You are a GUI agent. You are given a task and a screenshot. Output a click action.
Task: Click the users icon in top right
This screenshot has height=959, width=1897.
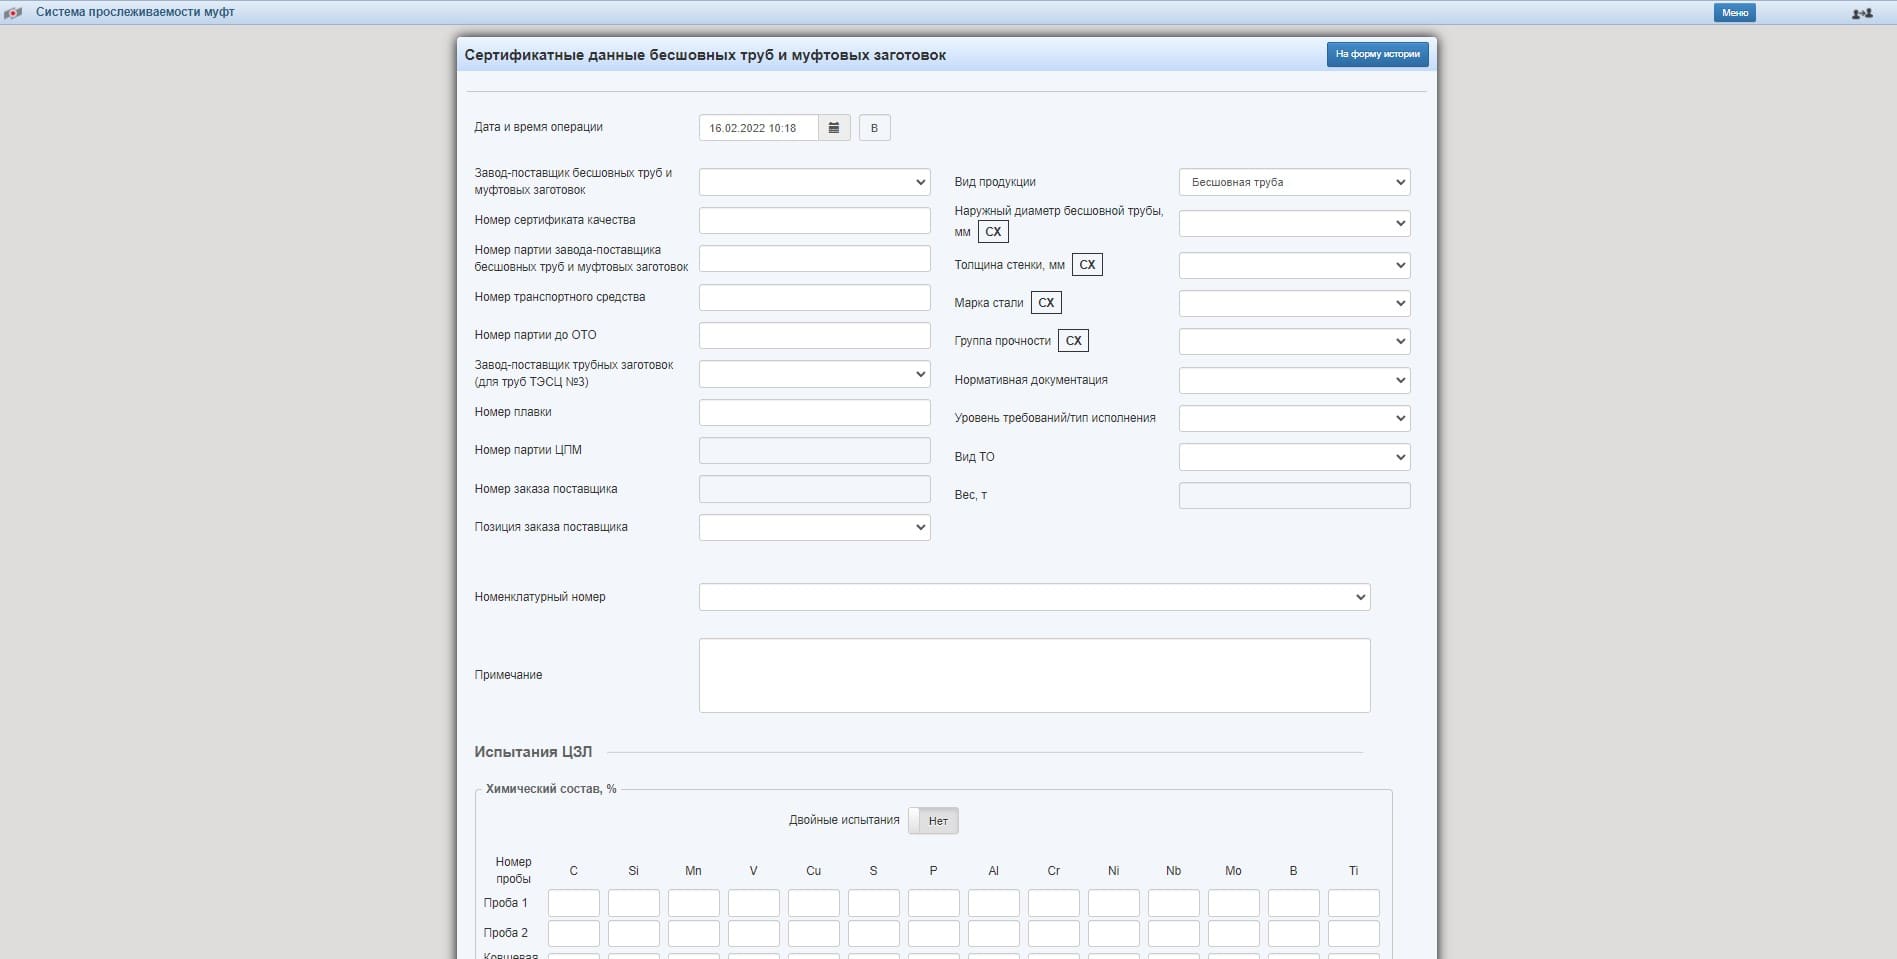(1861, 13)
